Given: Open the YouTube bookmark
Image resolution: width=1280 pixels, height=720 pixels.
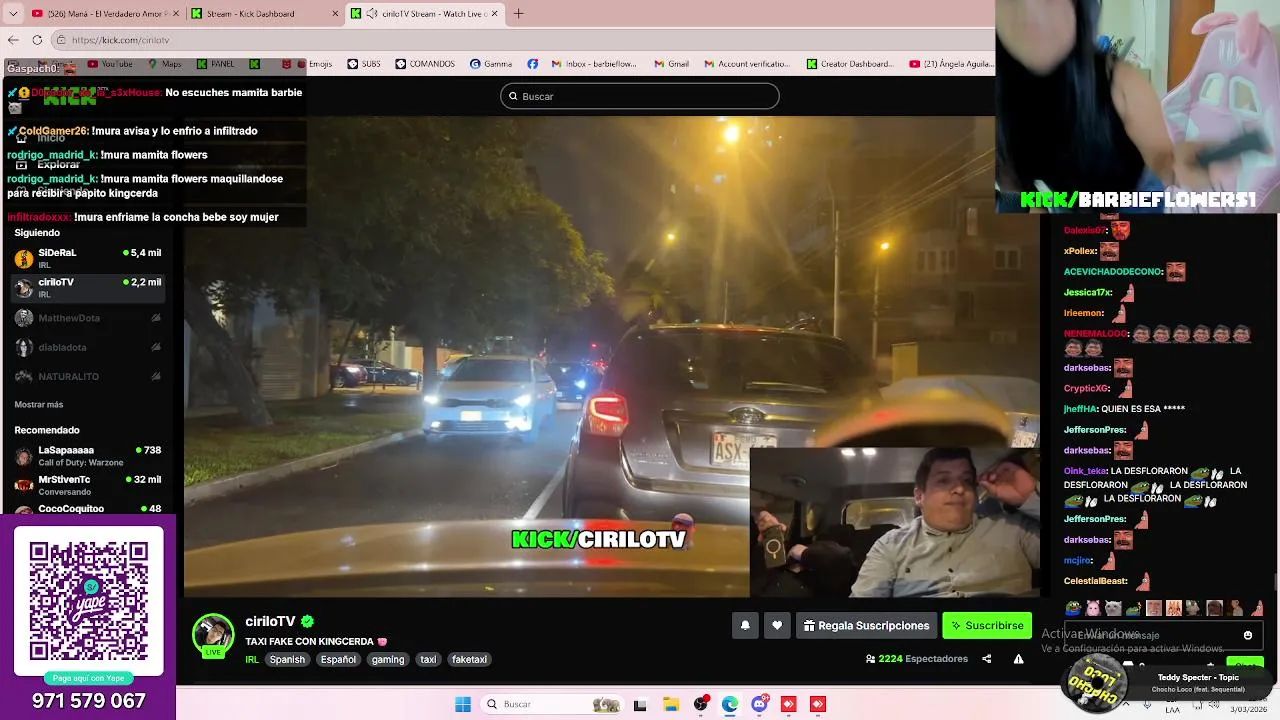Looking at the screenshot, I should [110, 64].
